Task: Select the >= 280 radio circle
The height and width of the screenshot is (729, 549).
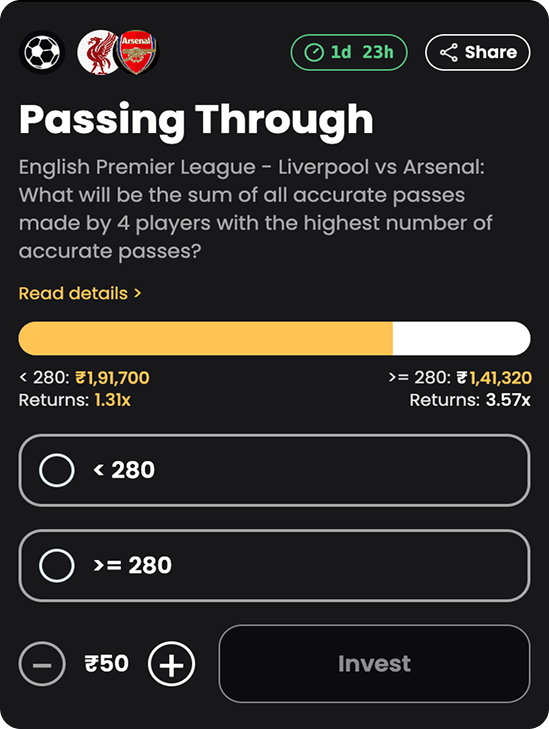Action: (57, 565)
